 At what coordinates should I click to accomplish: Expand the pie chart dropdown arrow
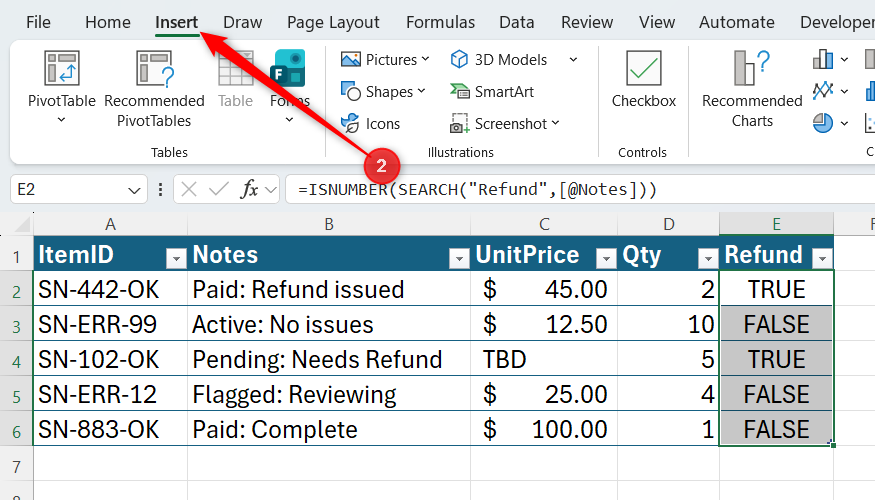(844, 123)
